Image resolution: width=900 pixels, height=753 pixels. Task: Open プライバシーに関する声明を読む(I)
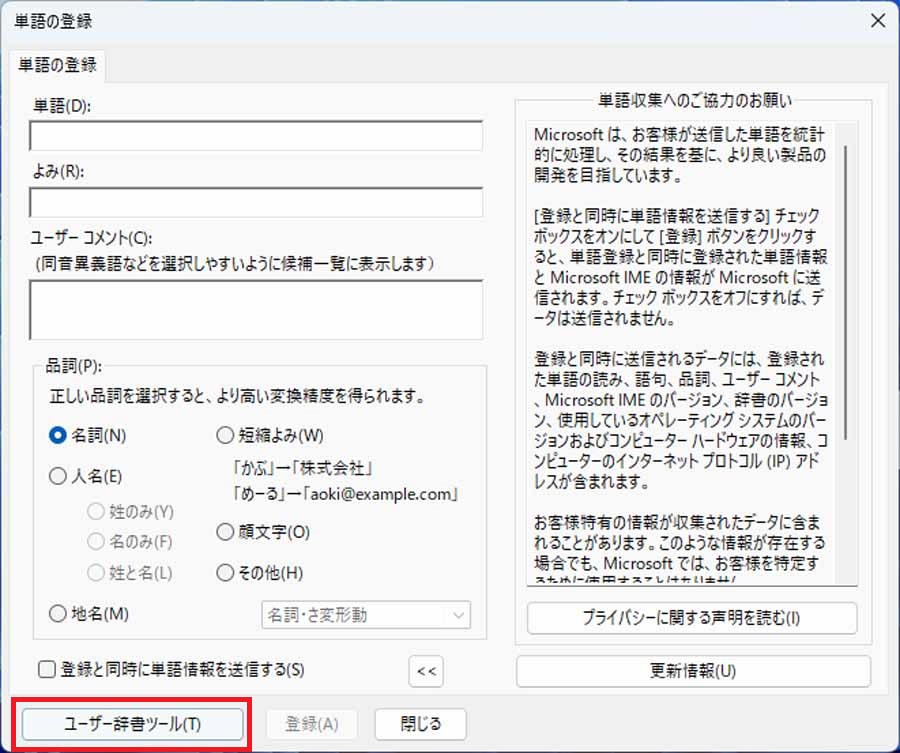(692, 618)
